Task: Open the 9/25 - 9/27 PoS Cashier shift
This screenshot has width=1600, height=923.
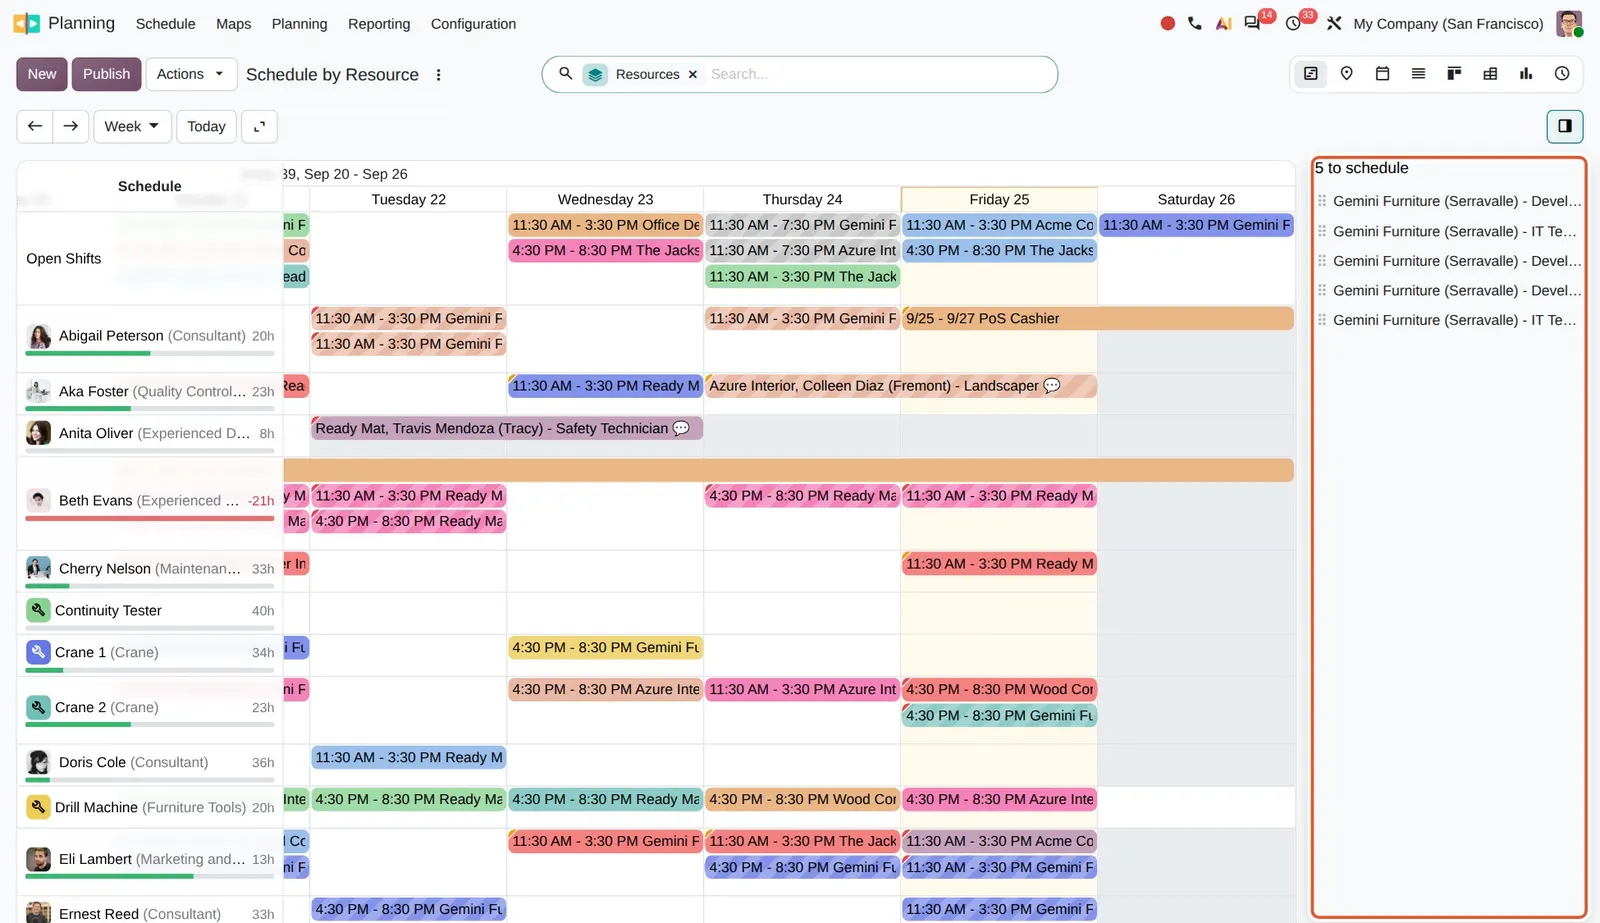Action: 1097,319
